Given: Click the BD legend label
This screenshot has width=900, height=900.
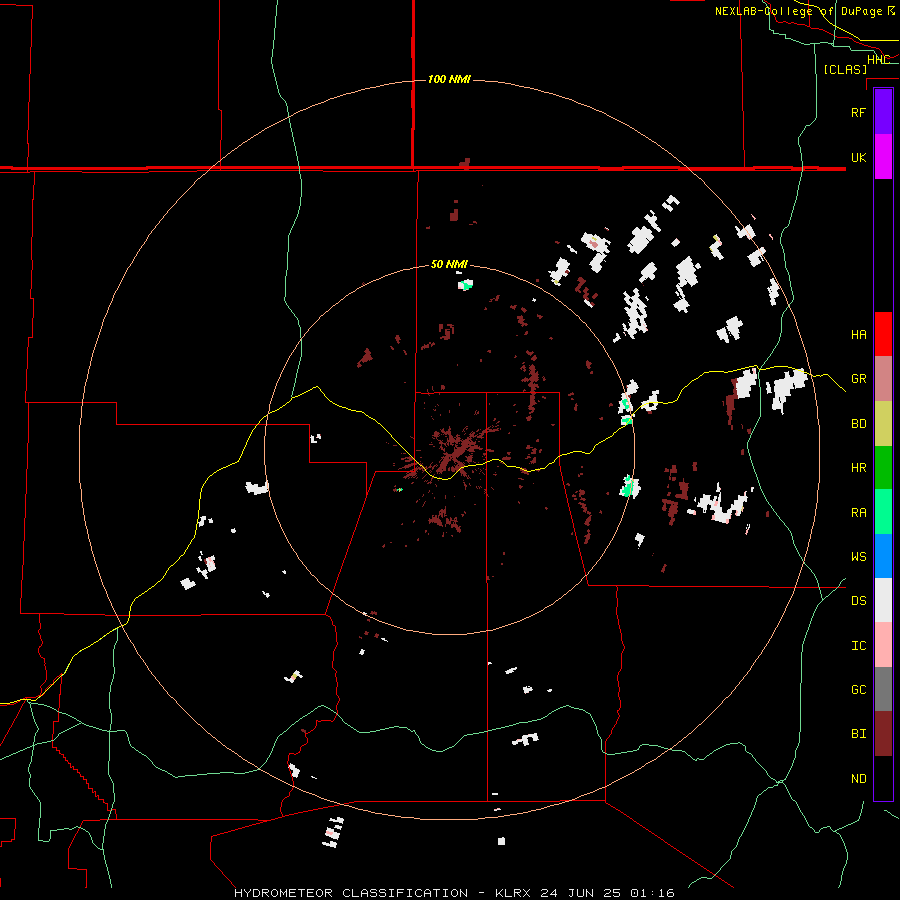Looking at the screenshot, I should (x=859, y=424).
